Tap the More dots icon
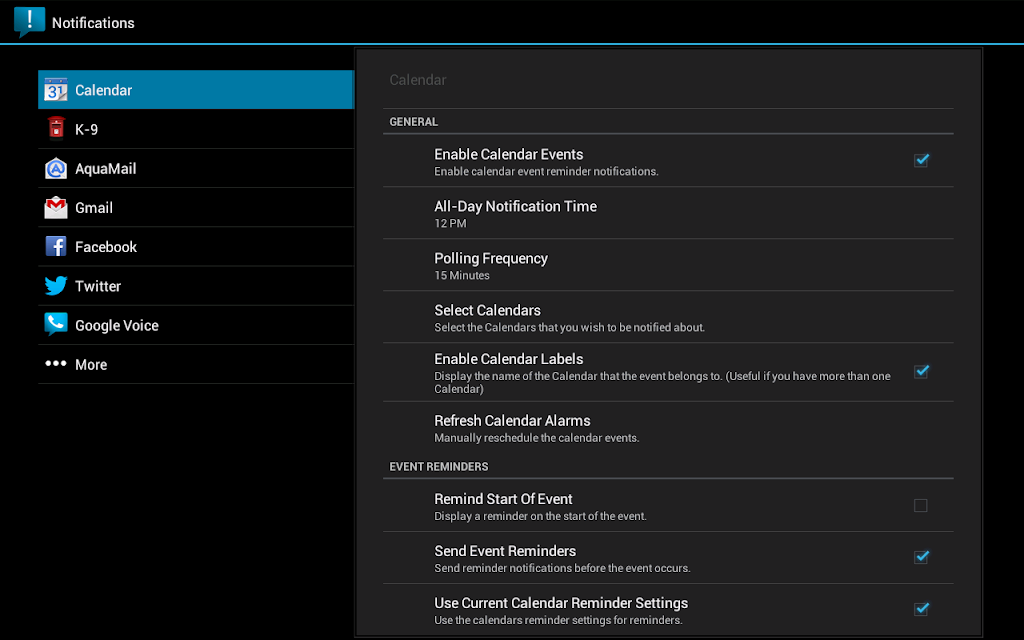The image size is (1024, 640). [56, 364]
